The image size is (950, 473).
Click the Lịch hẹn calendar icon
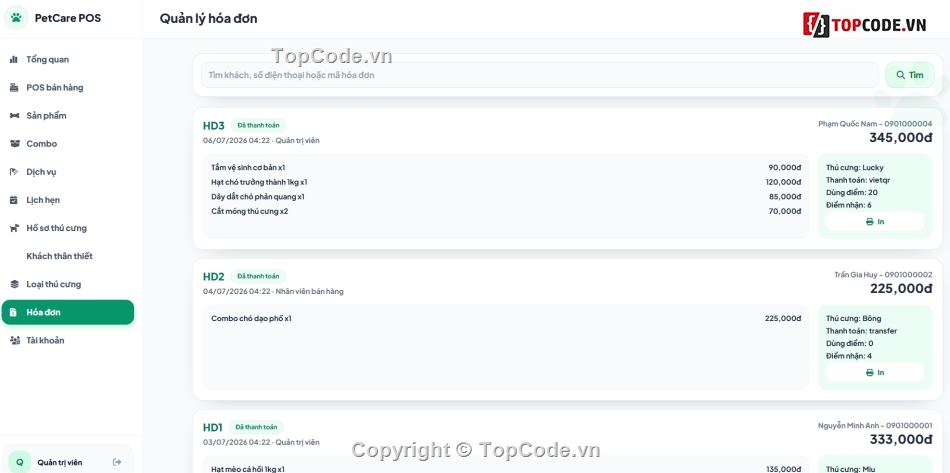14,200
